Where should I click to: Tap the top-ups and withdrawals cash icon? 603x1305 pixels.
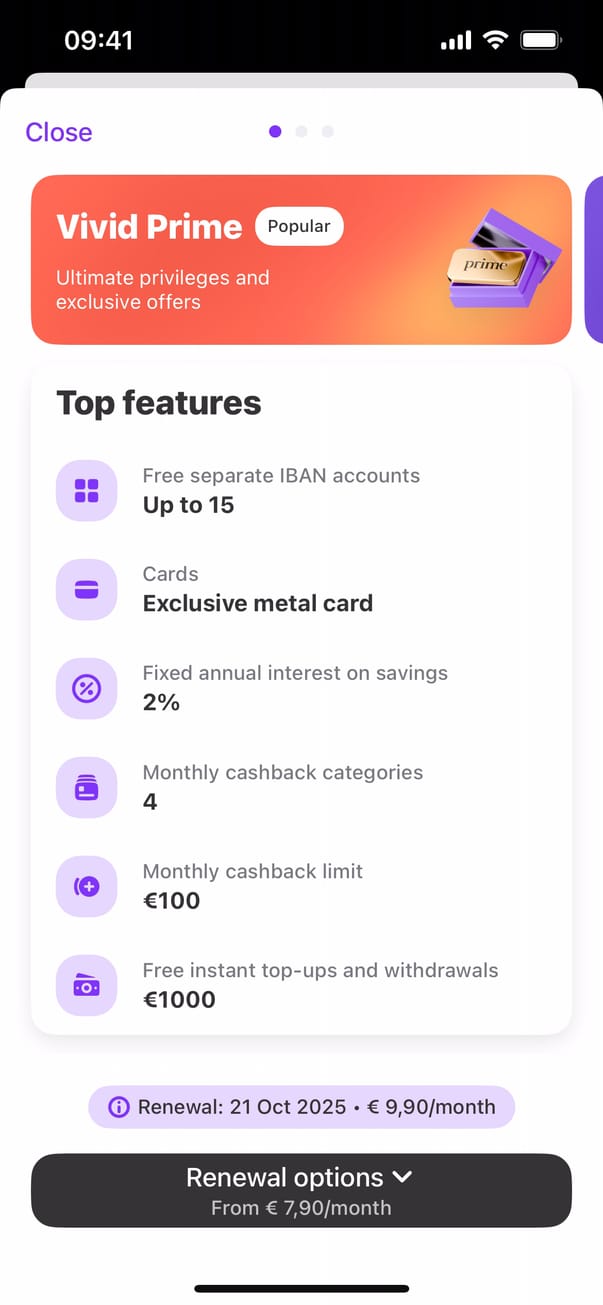click(87, 985)
